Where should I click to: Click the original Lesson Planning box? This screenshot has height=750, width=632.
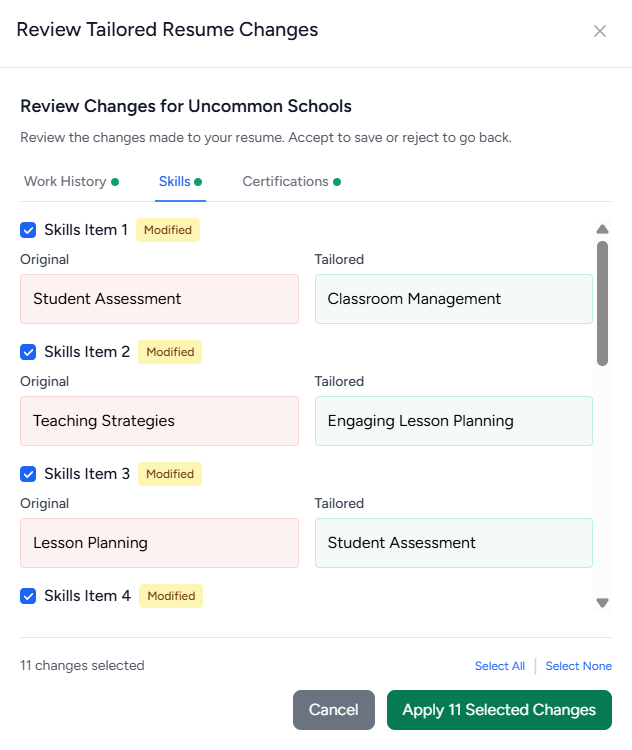(x=159, y=543)
